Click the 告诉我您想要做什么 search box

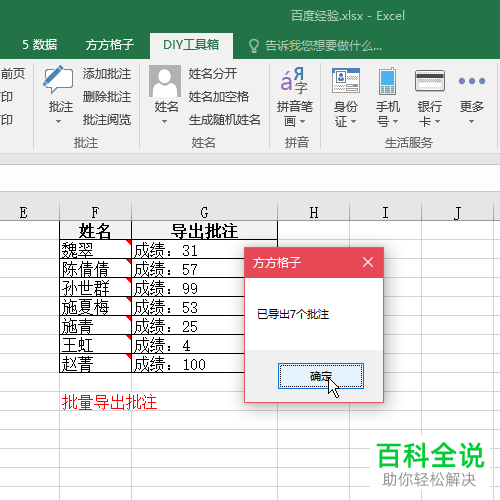[323, 46]
